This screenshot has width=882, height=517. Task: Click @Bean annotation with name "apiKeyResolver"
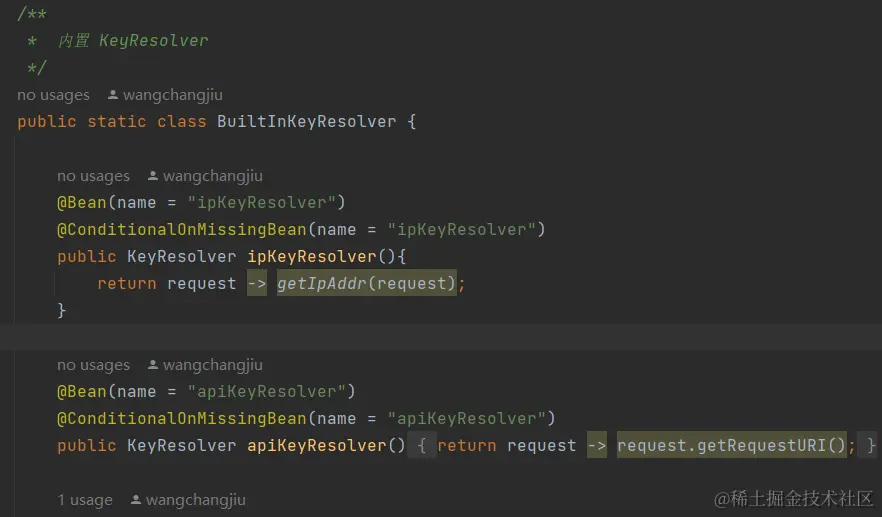coord(82,392)
